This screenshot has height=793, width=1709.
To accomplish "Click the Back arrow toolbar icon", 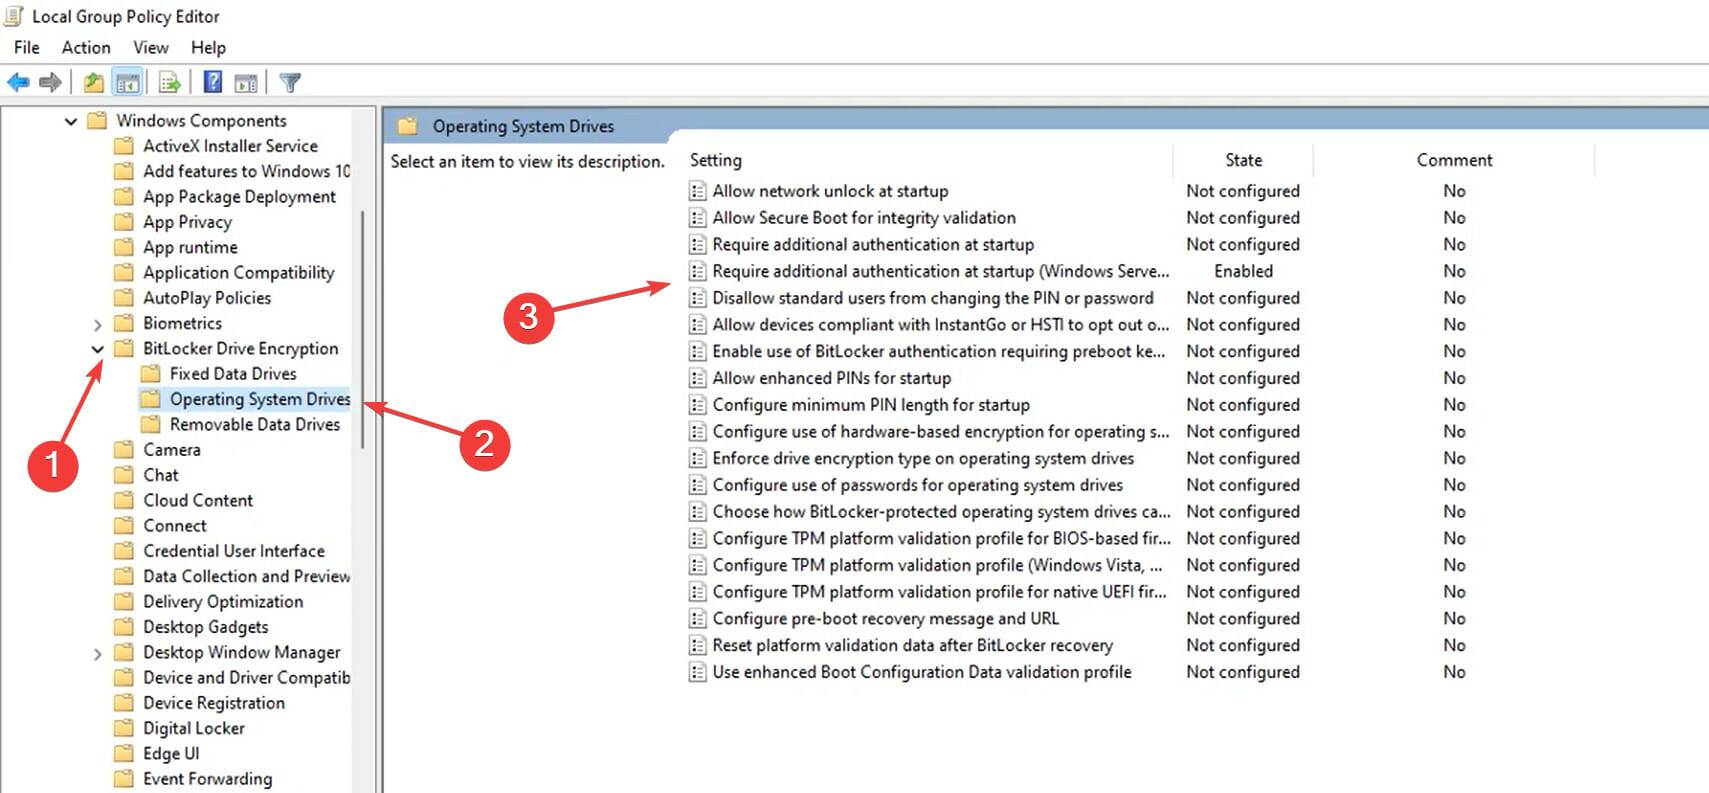I will pyautogui.click(x=18, y=82).
